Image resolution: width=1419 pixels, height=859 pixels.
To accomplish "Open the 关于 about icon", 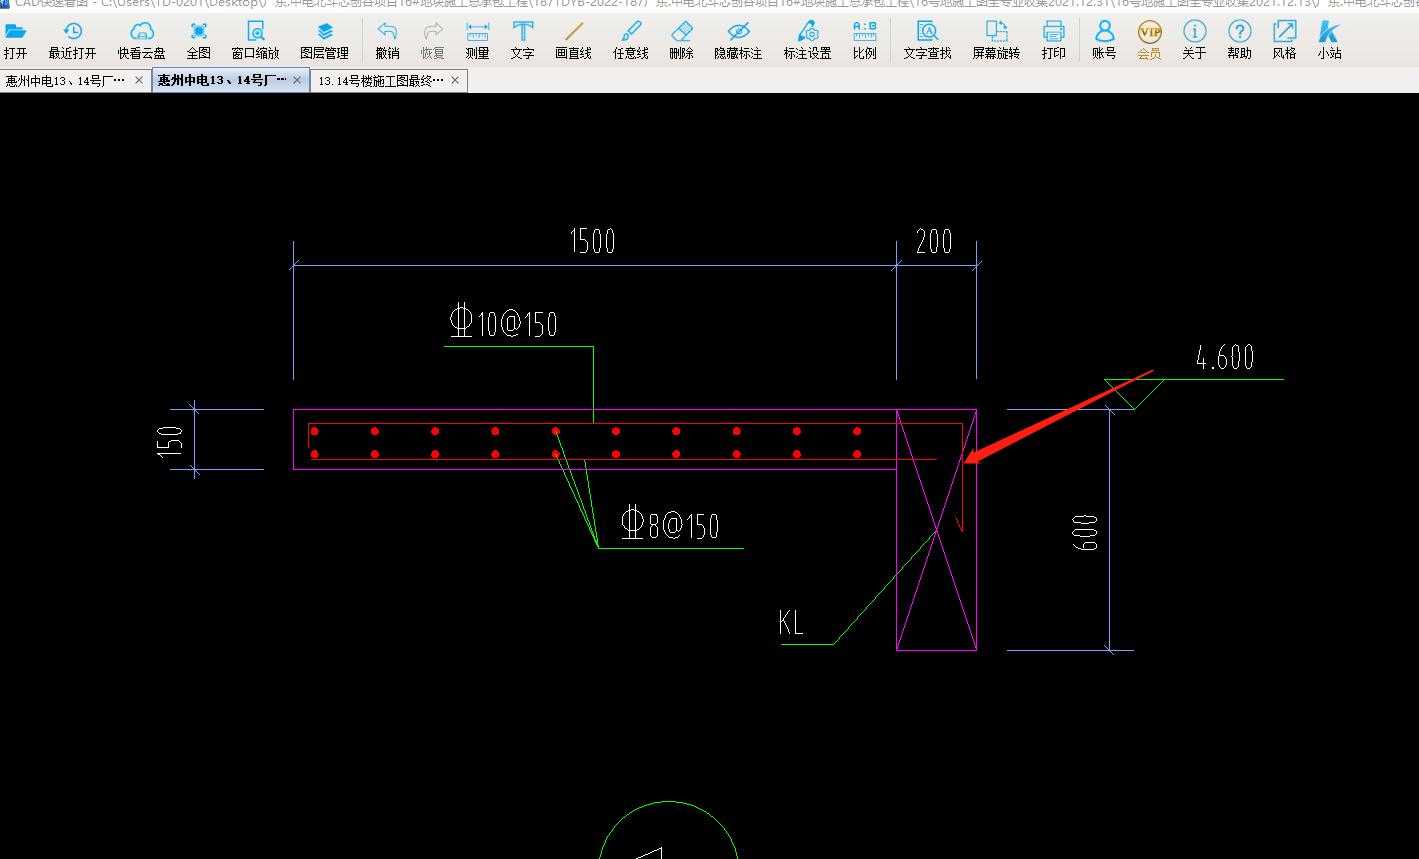I will [x=1194, y=41].
